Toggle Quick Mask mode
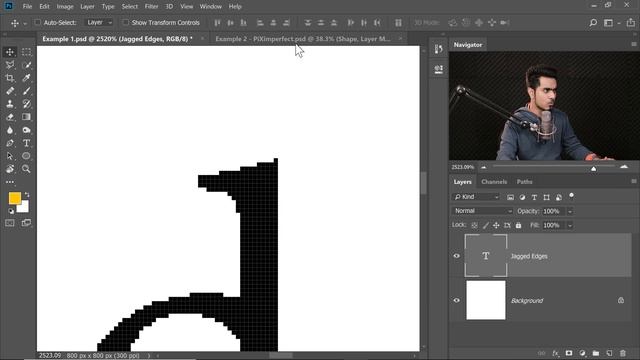 [x=10, y=223]
